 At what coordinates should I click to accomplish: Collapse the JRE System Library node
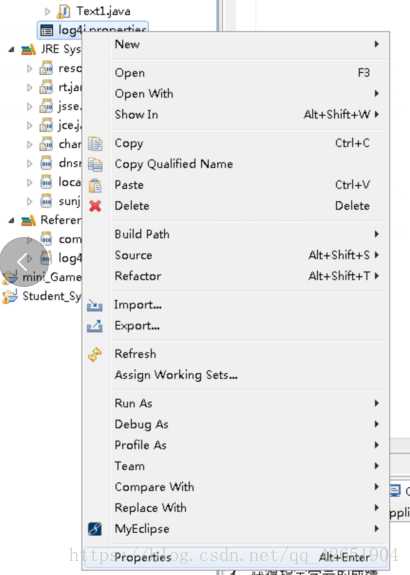(12, 50)
